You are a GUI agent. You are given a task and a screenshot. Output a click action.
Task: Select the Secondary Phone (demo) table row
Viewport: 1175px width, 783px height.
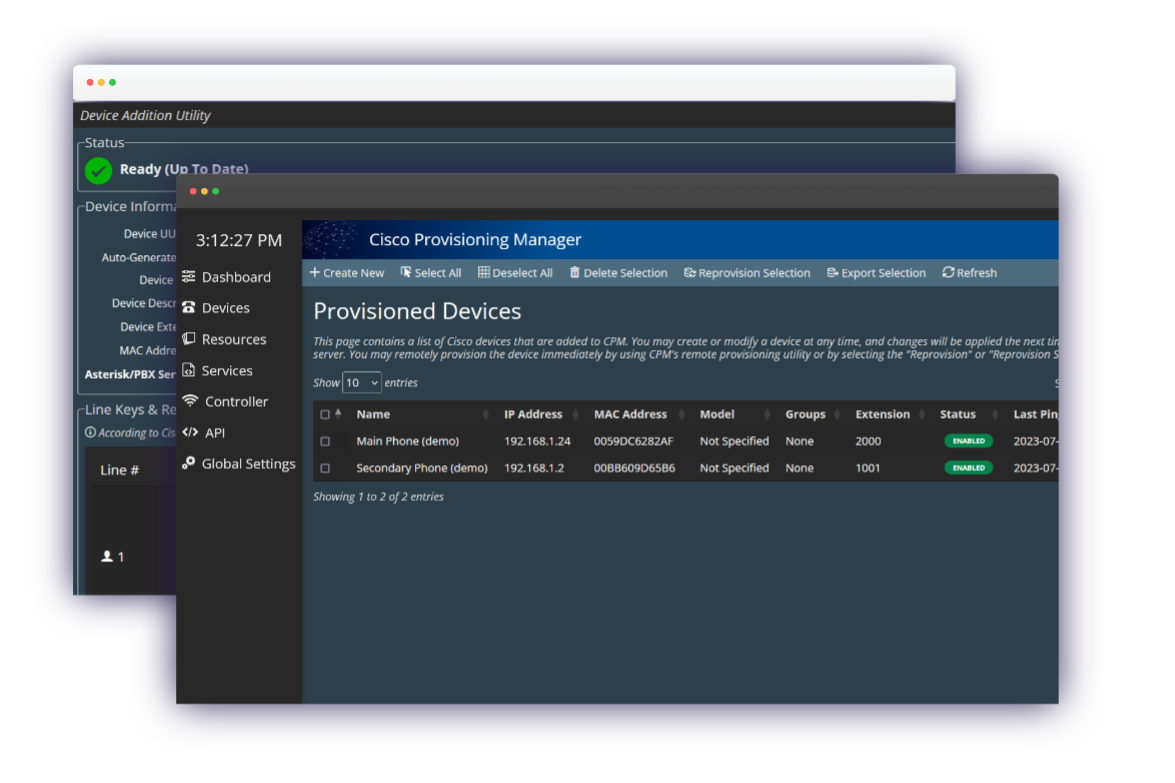(x=600, y=468)
